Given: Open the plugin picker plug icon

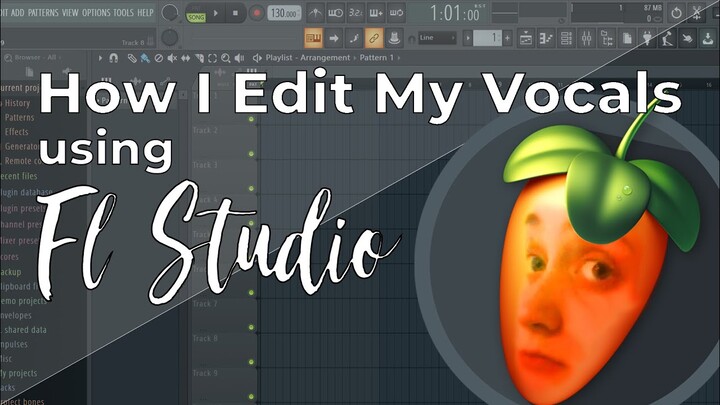Looking at the screenshot, I should (647, 39).
